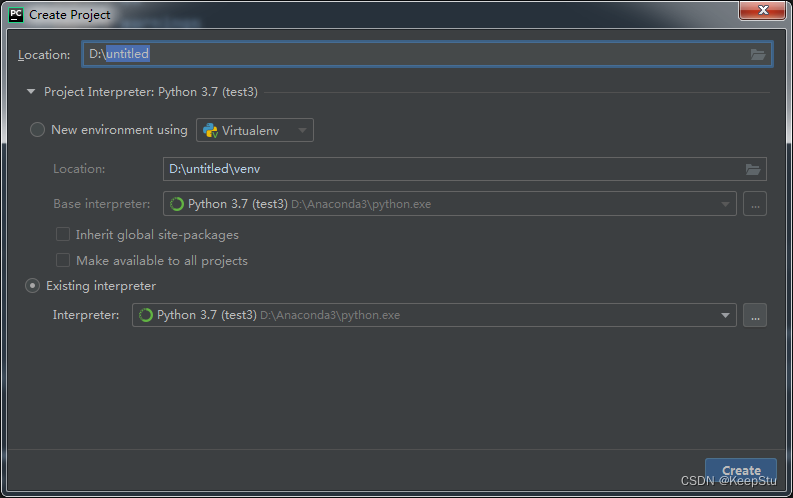Click the Base interpreter label
The image size is (793, 498).
(102, 204)
